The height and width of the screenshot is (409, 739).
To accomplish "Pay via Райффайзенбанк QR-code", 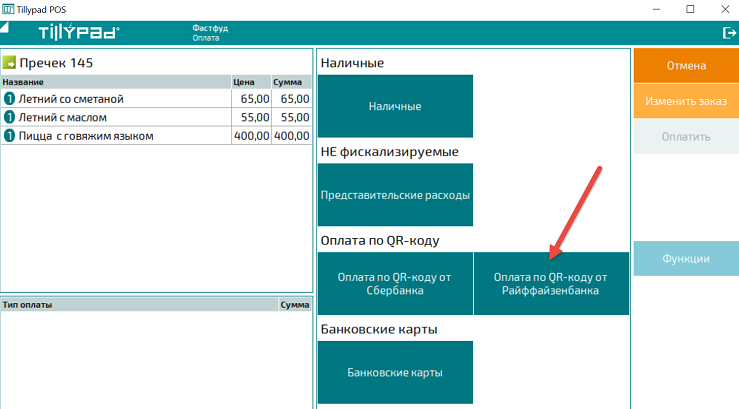I will [551, 284].
